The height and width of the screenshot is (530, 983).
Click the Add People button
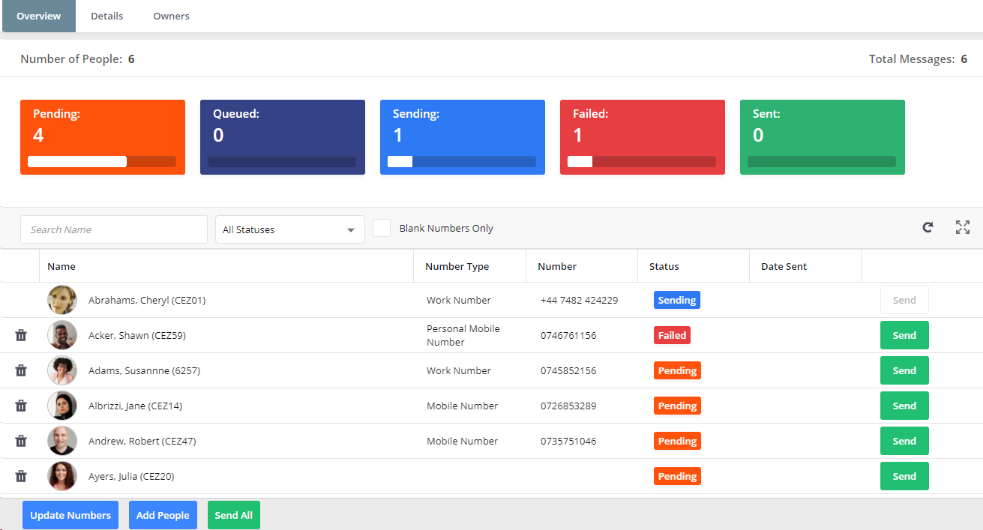pyautogui.click(x=163, y=515)
